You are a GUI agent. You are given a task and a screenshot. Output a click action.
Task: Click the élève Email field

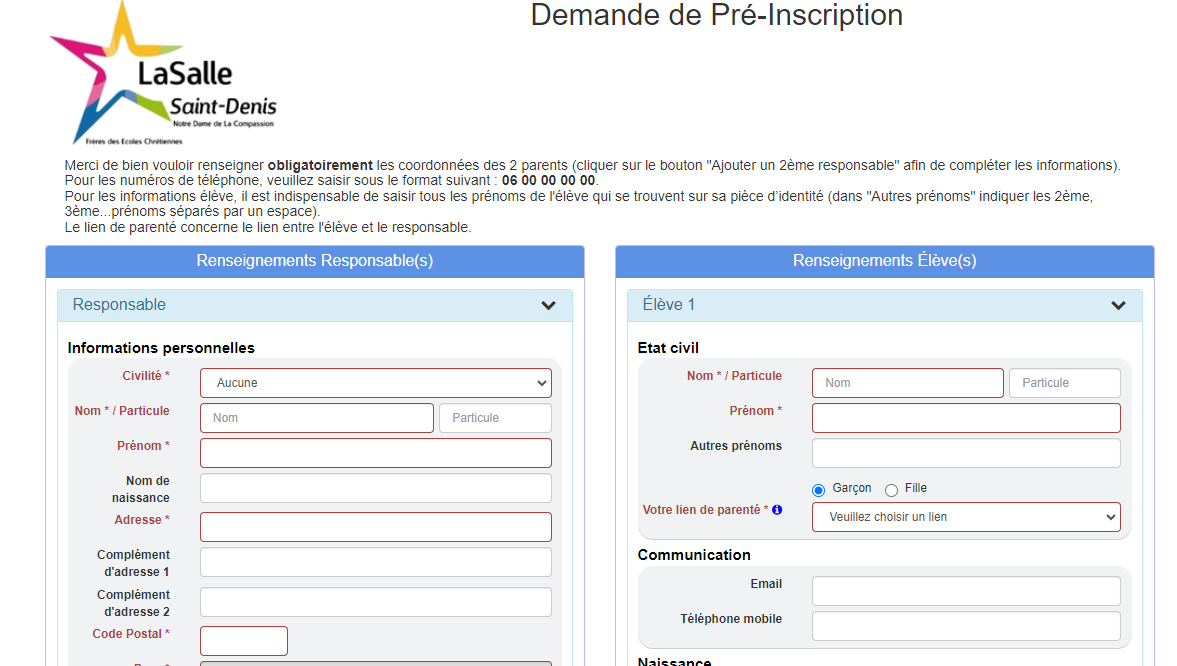coord(966,592)
